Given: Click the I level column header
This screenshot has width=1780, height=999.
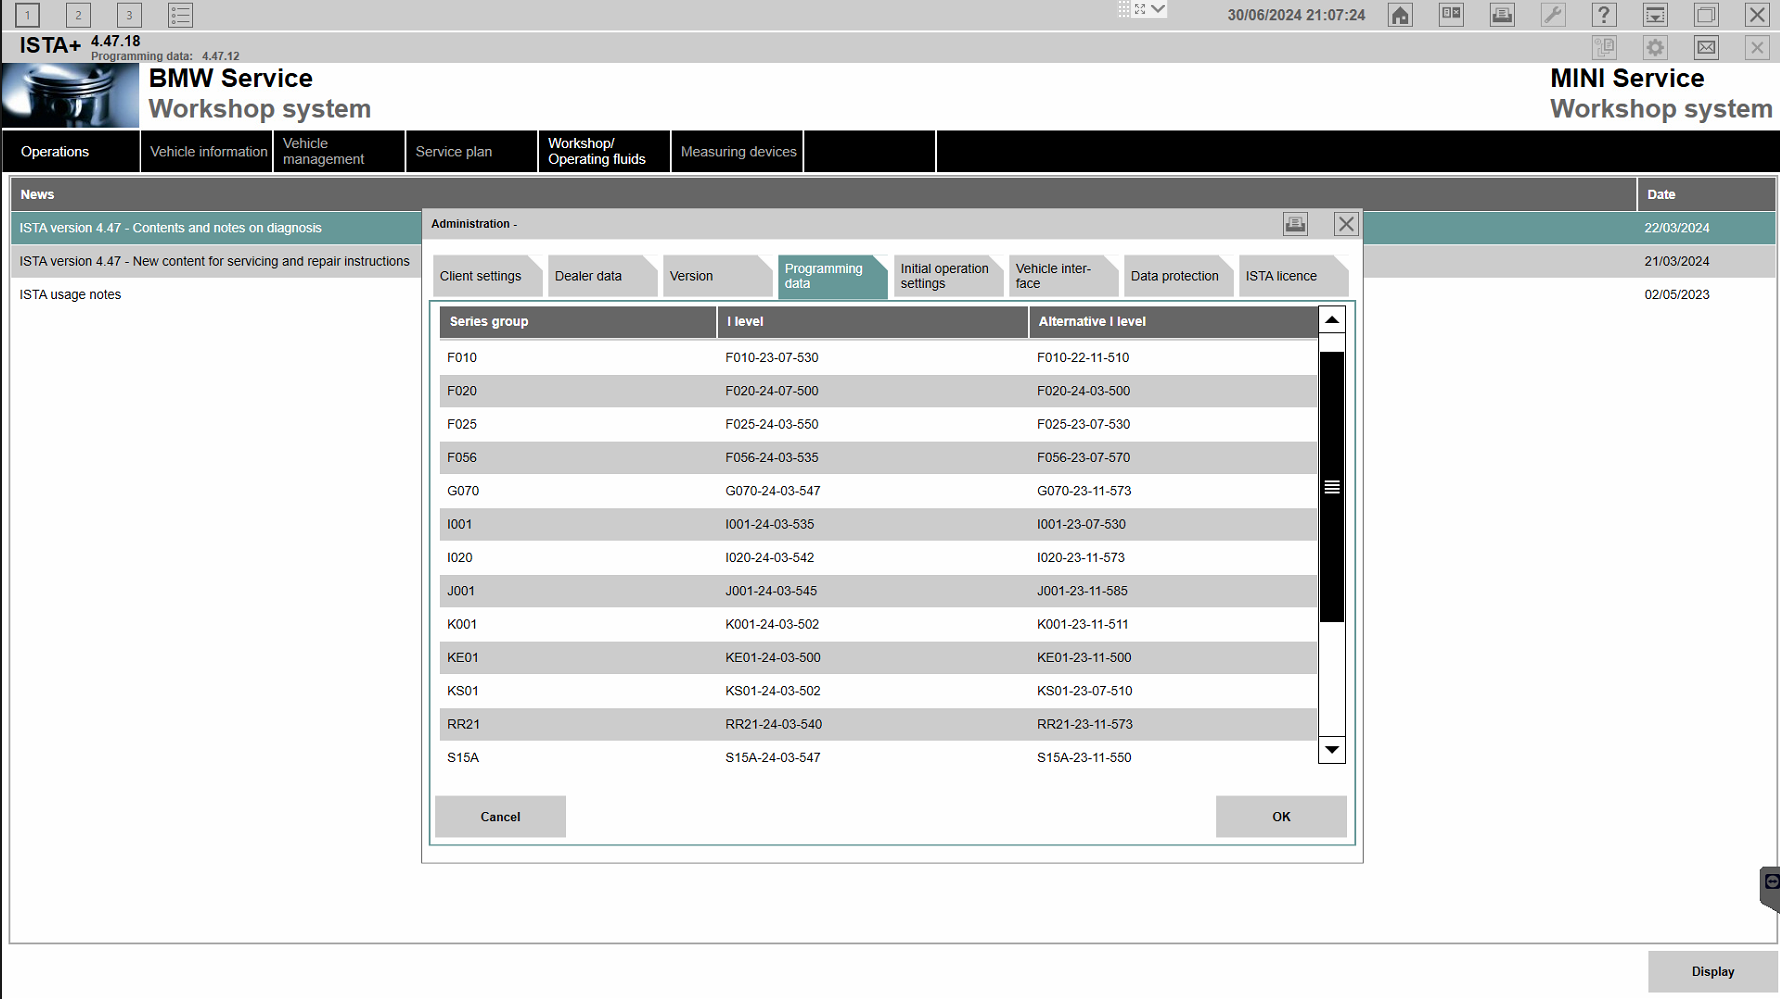Looking at the screenshot, I should tap(873, 322).
